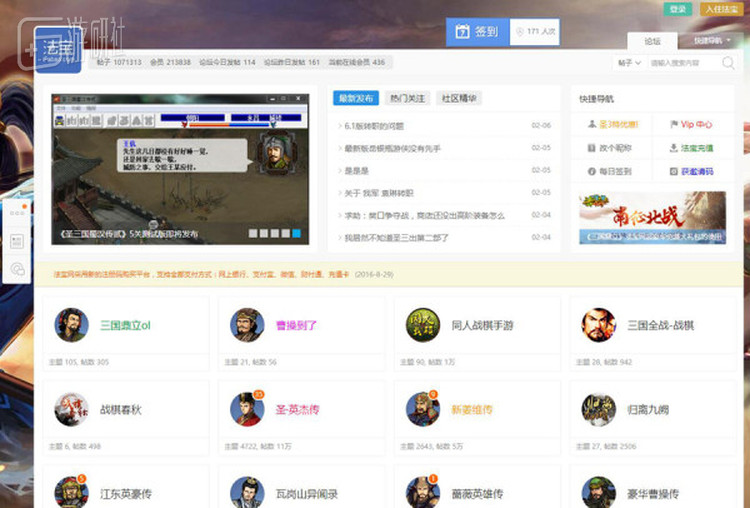The image size is (750, 508).
Task: Open the 获取激活码 link
Action: click(697, 171)
